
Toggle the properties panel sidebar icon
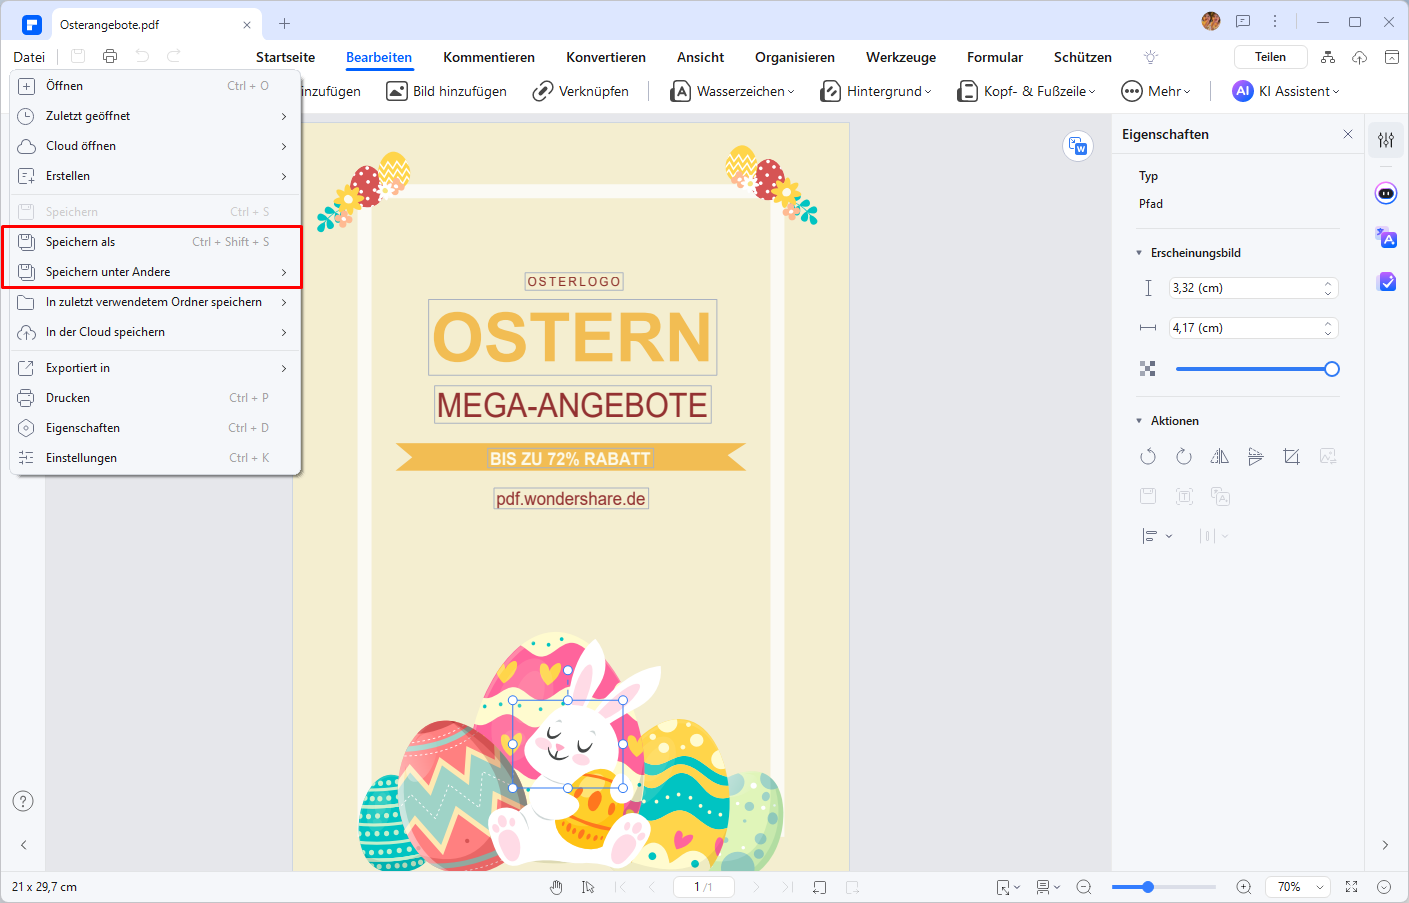coord(1386,140)
